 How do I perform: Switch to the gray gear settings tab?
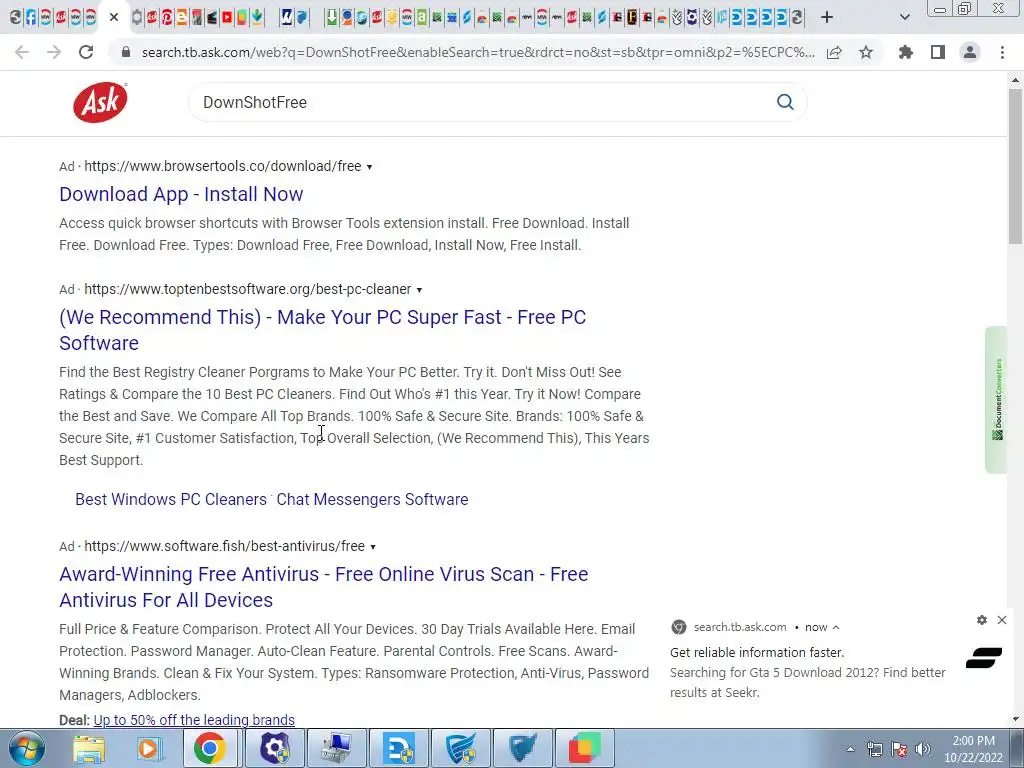pos(136,17)
